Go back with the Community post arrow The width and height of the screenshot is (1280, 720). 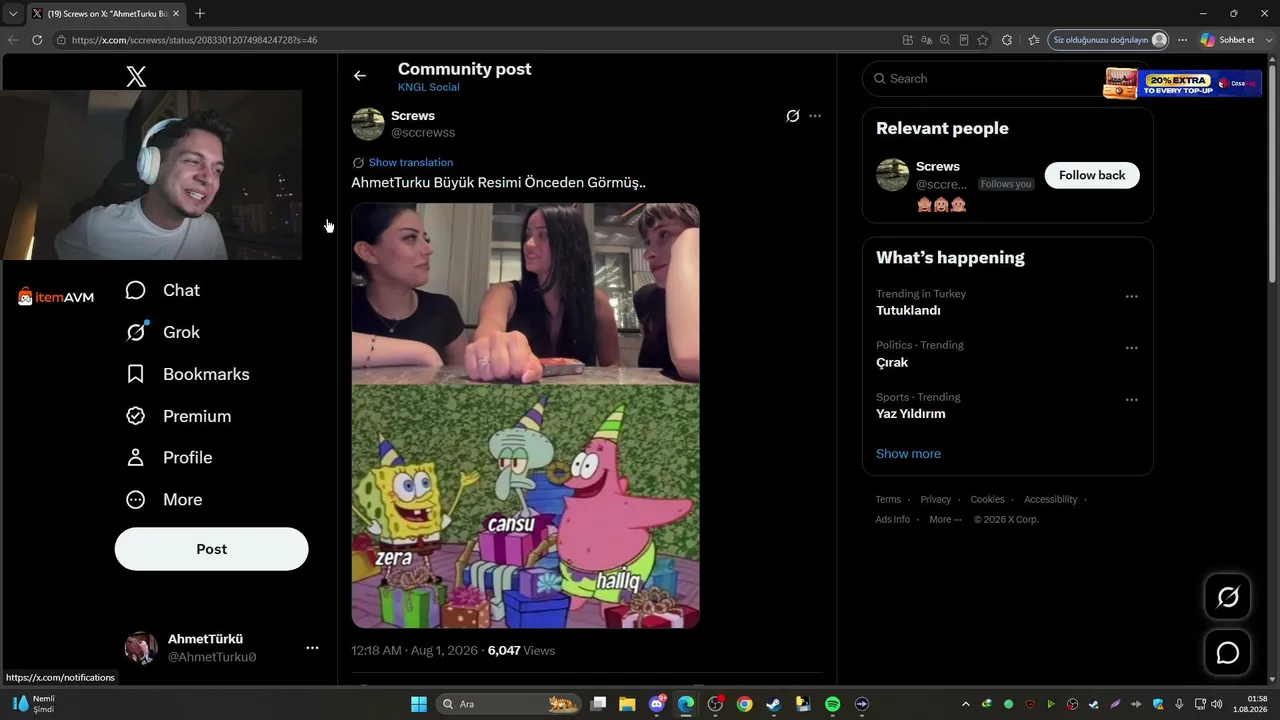click(x=360, y=76)
